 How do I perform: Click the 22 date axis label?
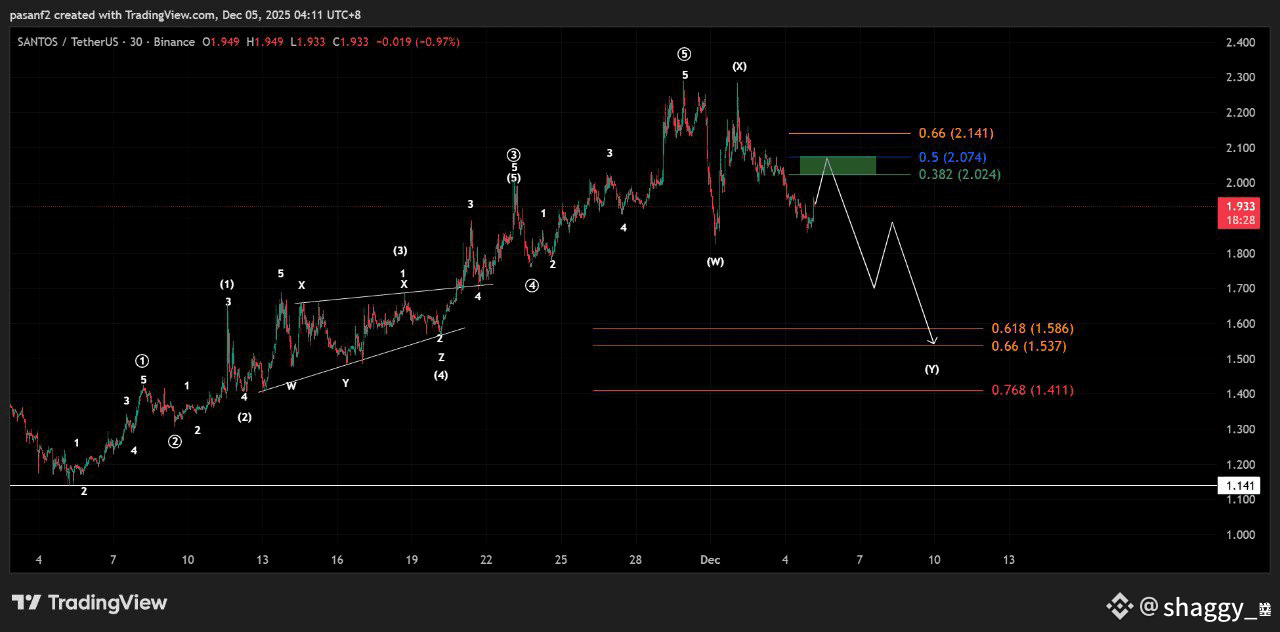(486, 559)
